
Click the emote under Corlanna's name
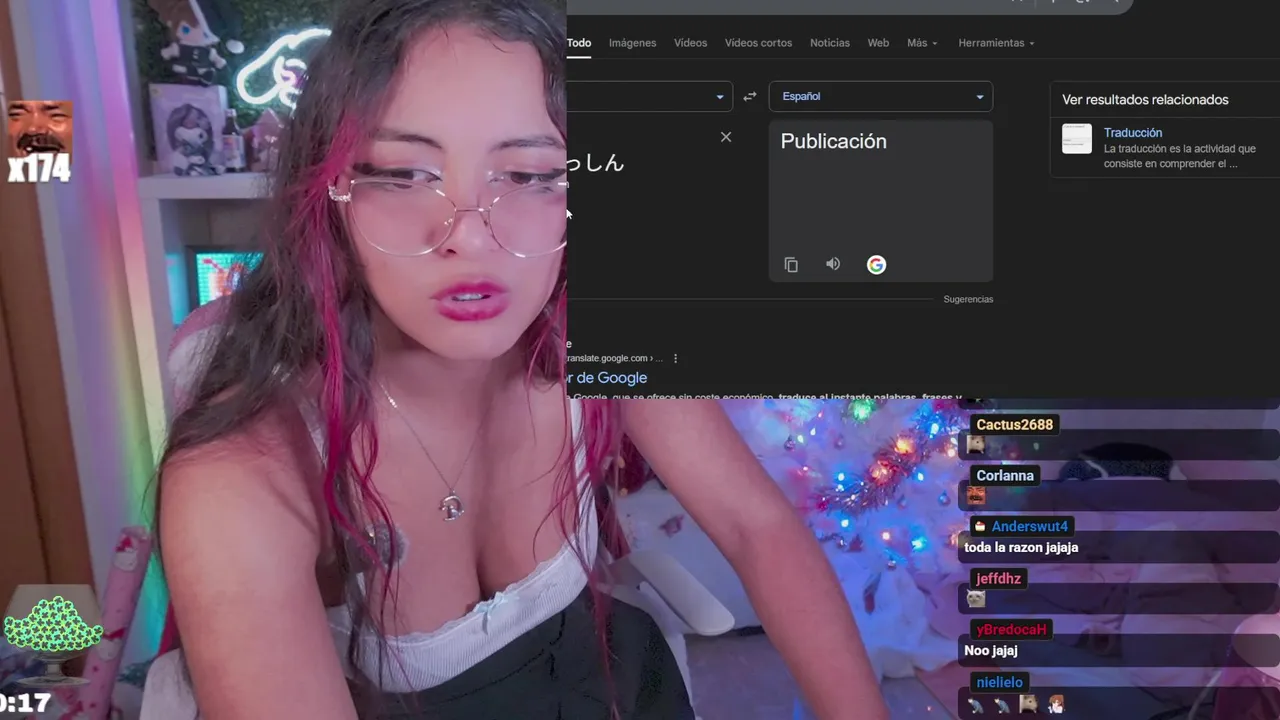click(976, 496)
